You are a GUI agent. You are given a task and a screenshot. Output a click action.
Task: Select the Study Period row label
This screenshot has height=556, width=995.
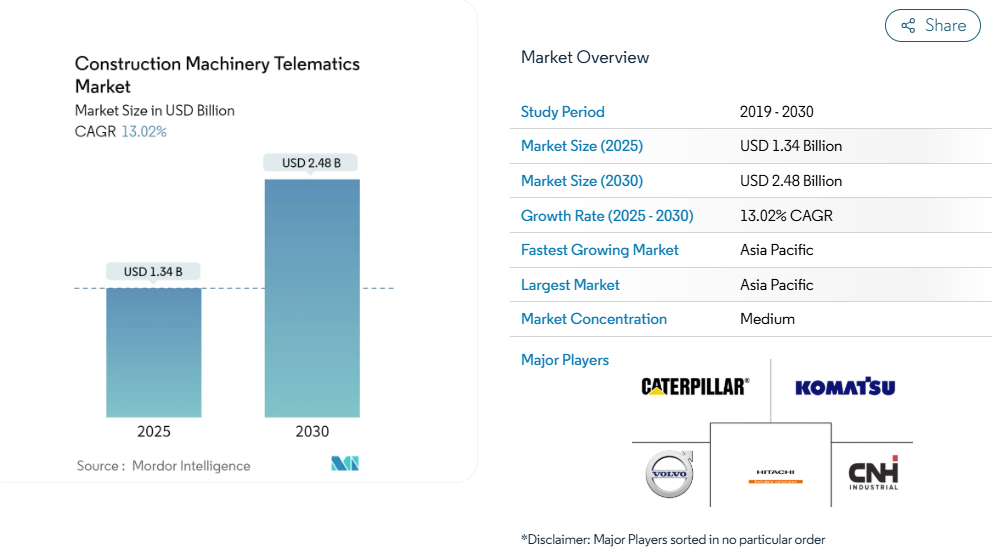[562, 112]
